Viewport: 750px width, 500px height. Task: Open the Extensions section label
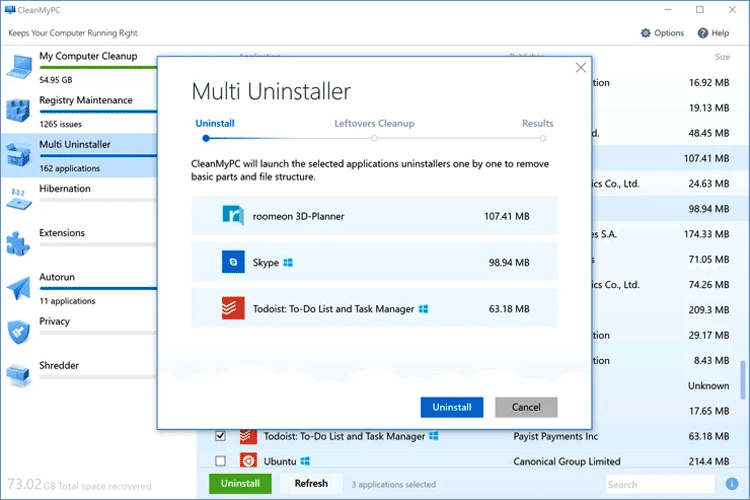[62, 233]
